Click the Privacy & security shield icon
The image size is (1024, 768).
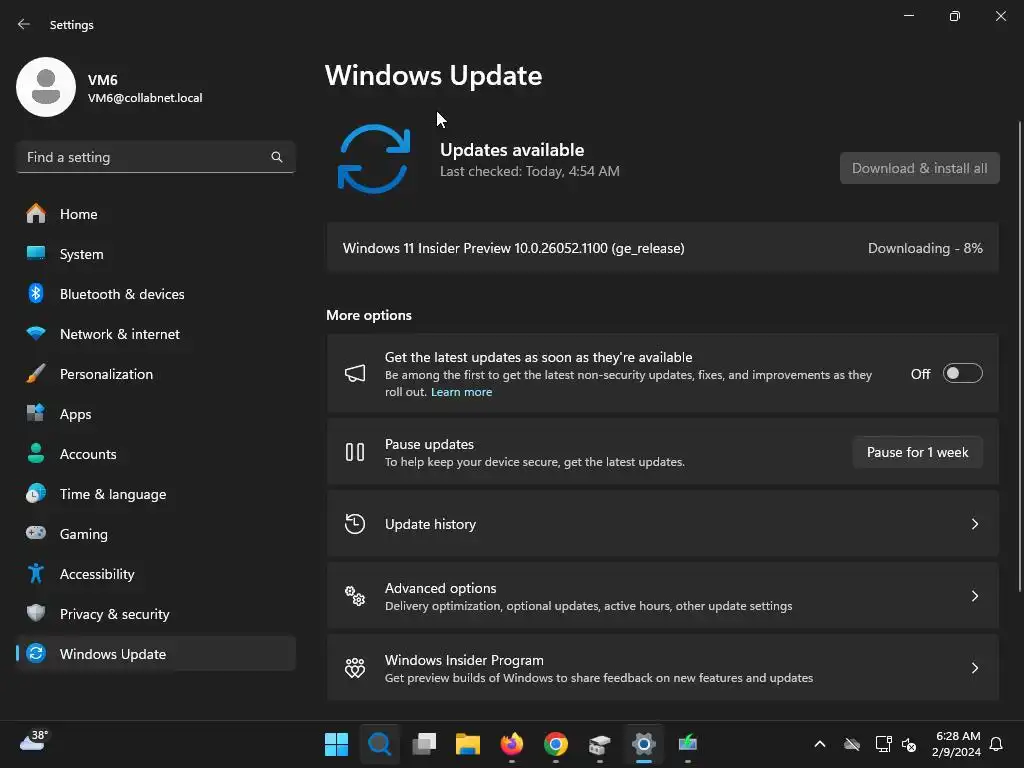coord(36,613)
